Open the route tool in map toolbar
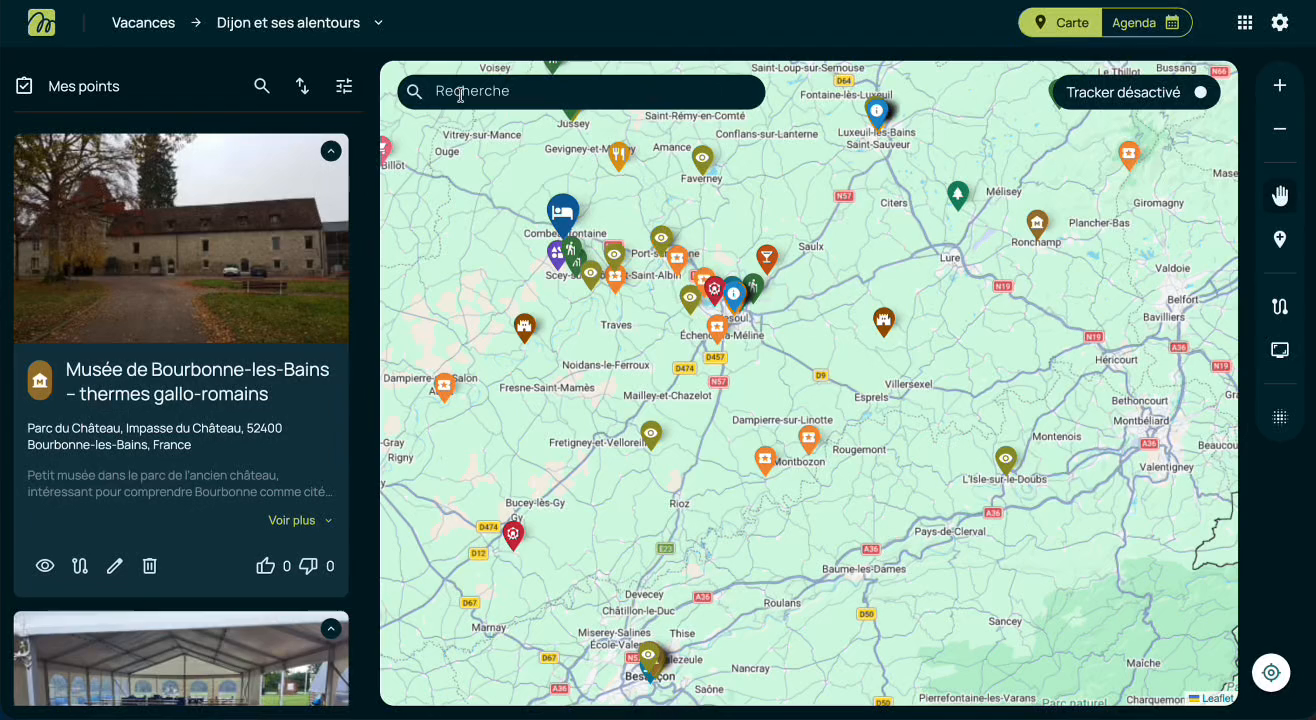Viewport: 1316px width, 720px height. 1280,307
